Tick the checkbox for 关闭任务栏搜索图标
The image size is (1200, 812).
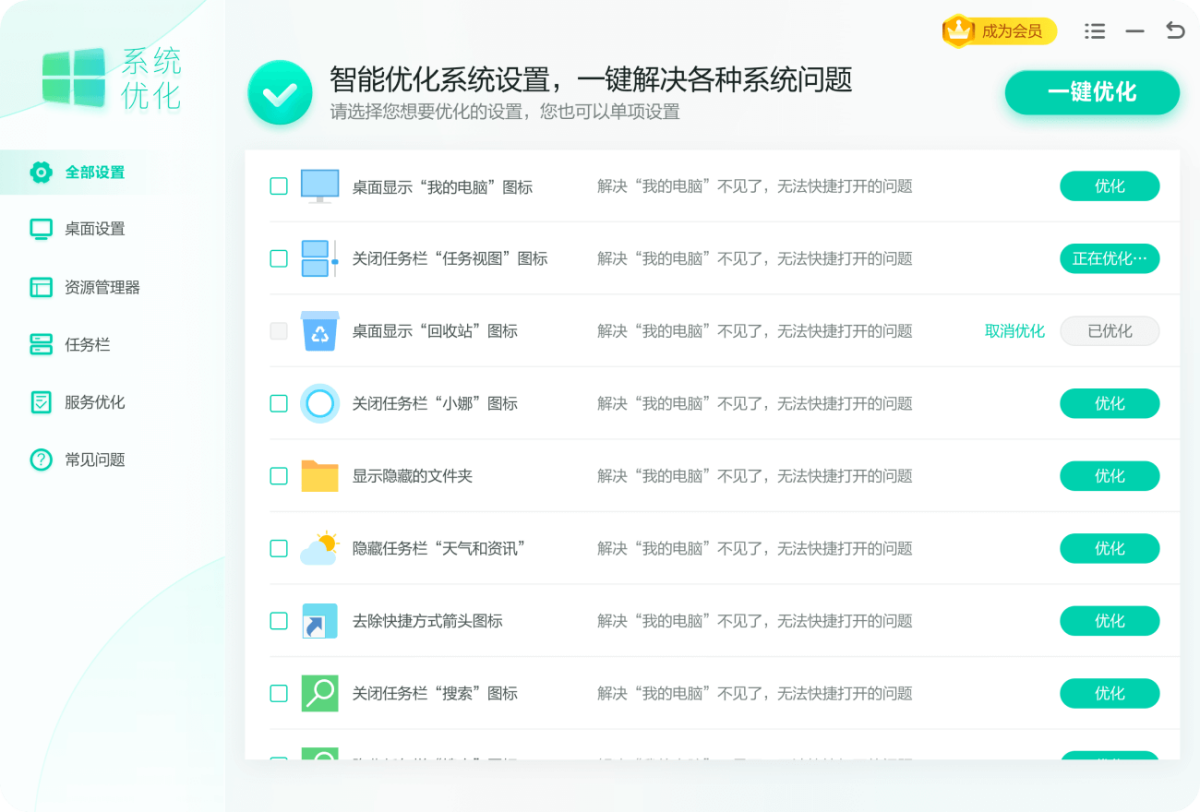[278, 693]
